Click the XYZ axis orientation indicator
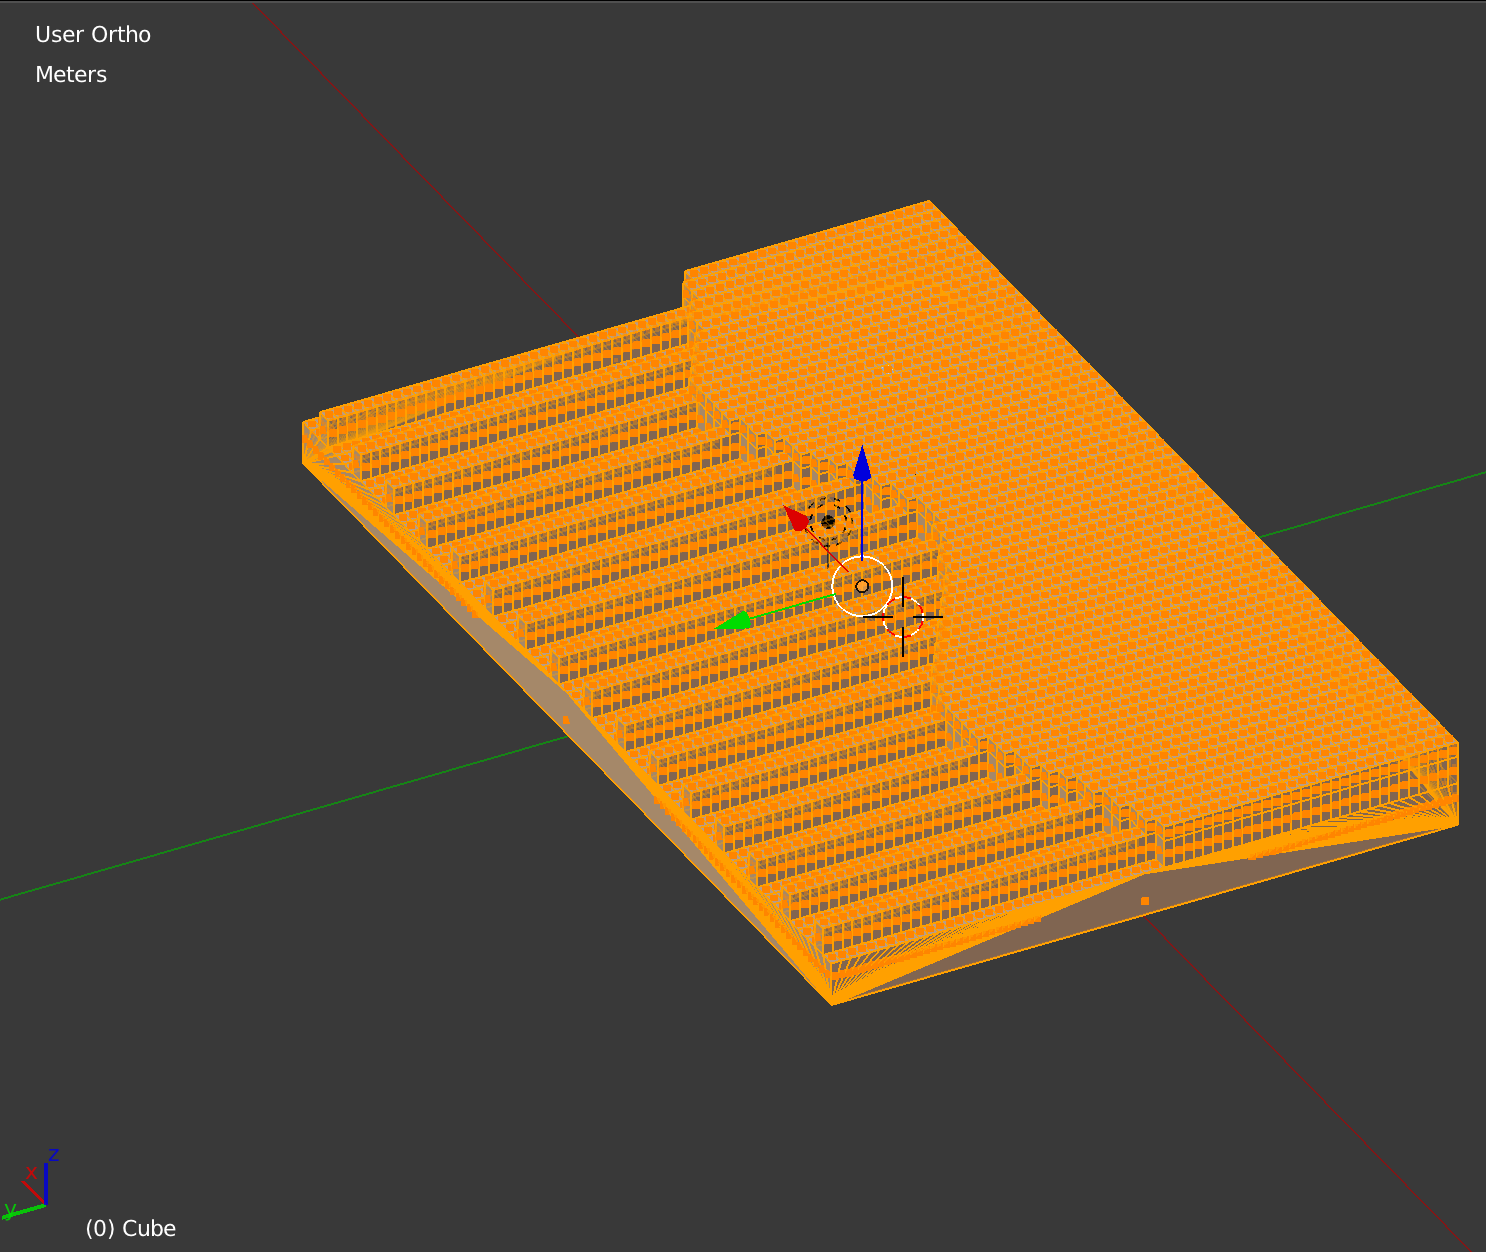This screenshot has height=1252, width=1486. coord(31,1186)
